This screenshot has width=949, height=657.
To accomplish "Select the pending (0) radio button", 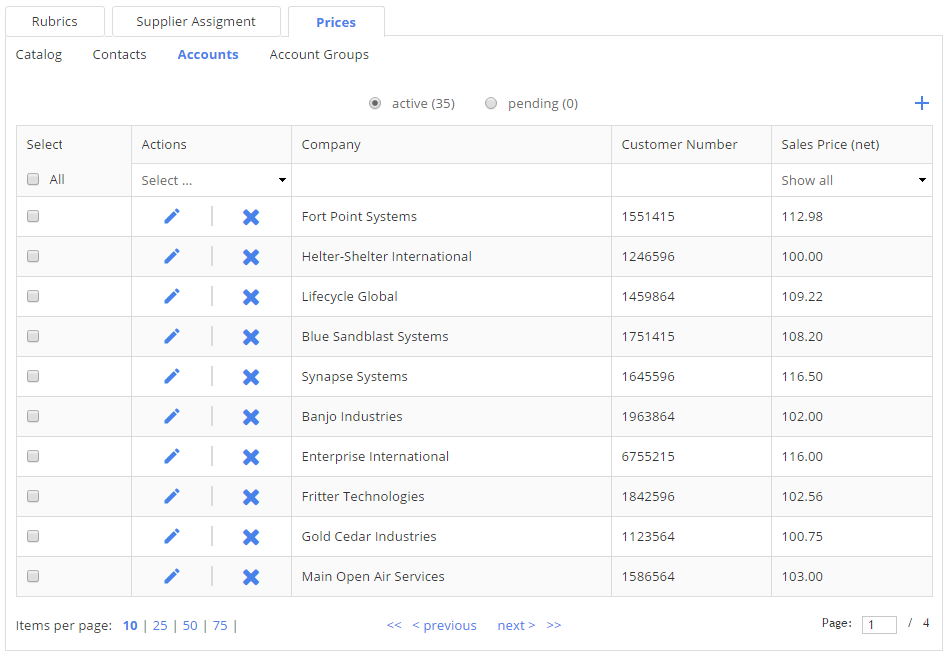I will (491, 103).
